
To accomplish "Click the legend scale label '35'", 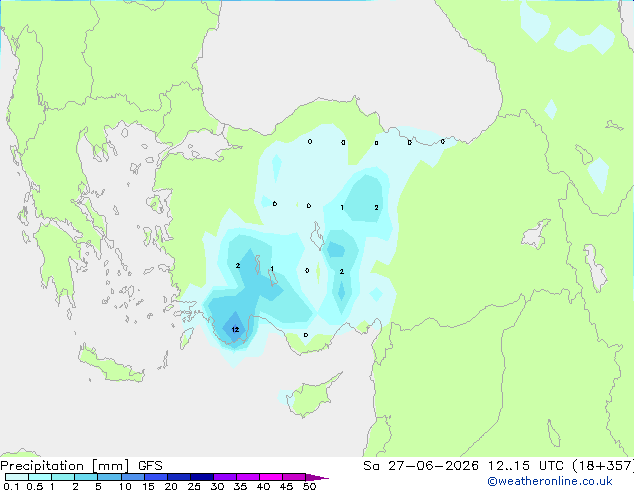I will [240, 486].
